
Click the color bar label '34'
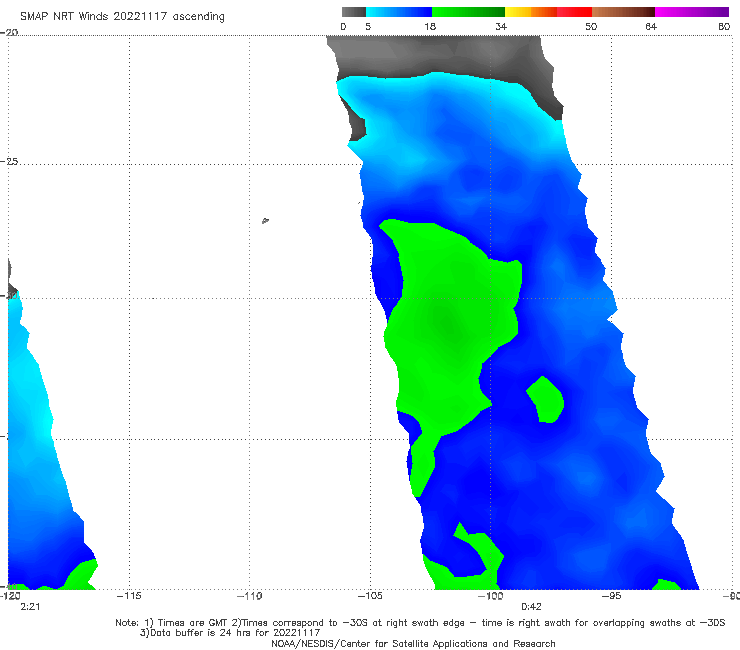pos(501,27)
